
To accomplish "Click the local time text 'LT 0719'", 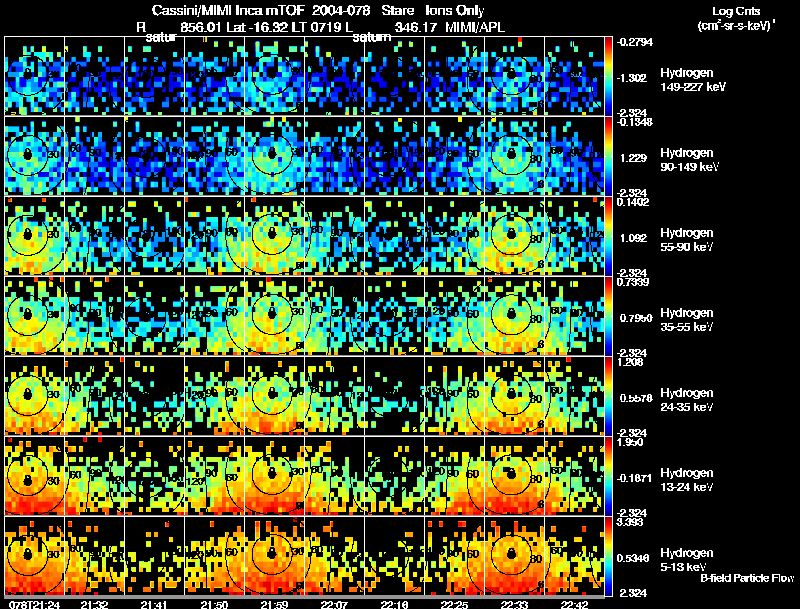I will 317,27.
